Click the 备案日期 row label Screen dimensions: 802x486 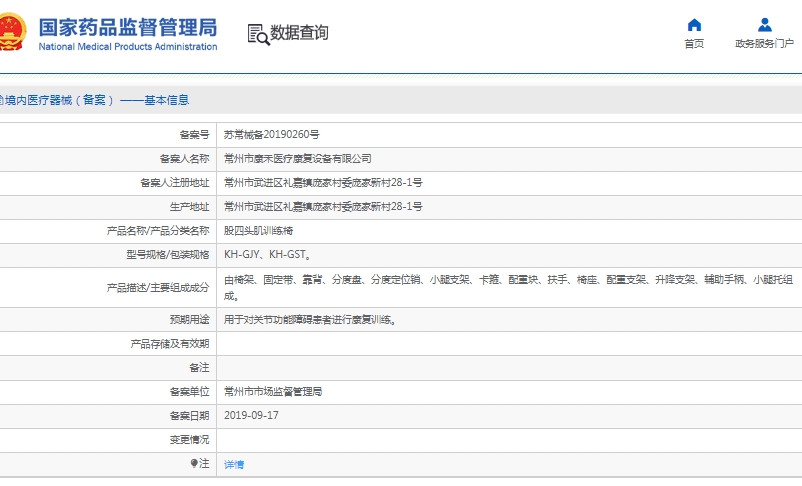pyautogui.click(x=190, y=416)
